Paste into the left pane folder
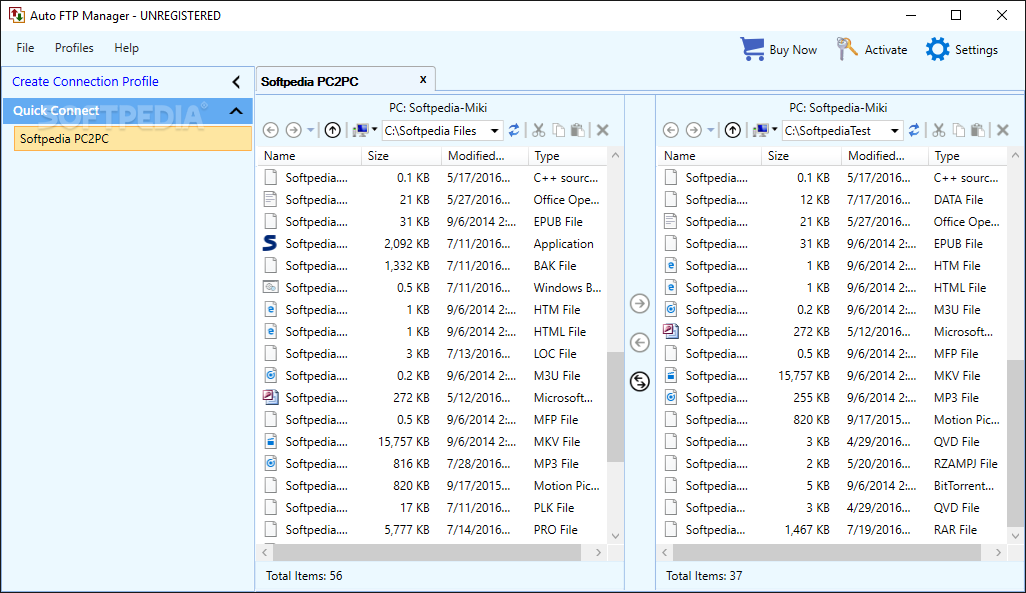Image resolution: width=1026 pixels, height=593 pixels. (578, 130)
